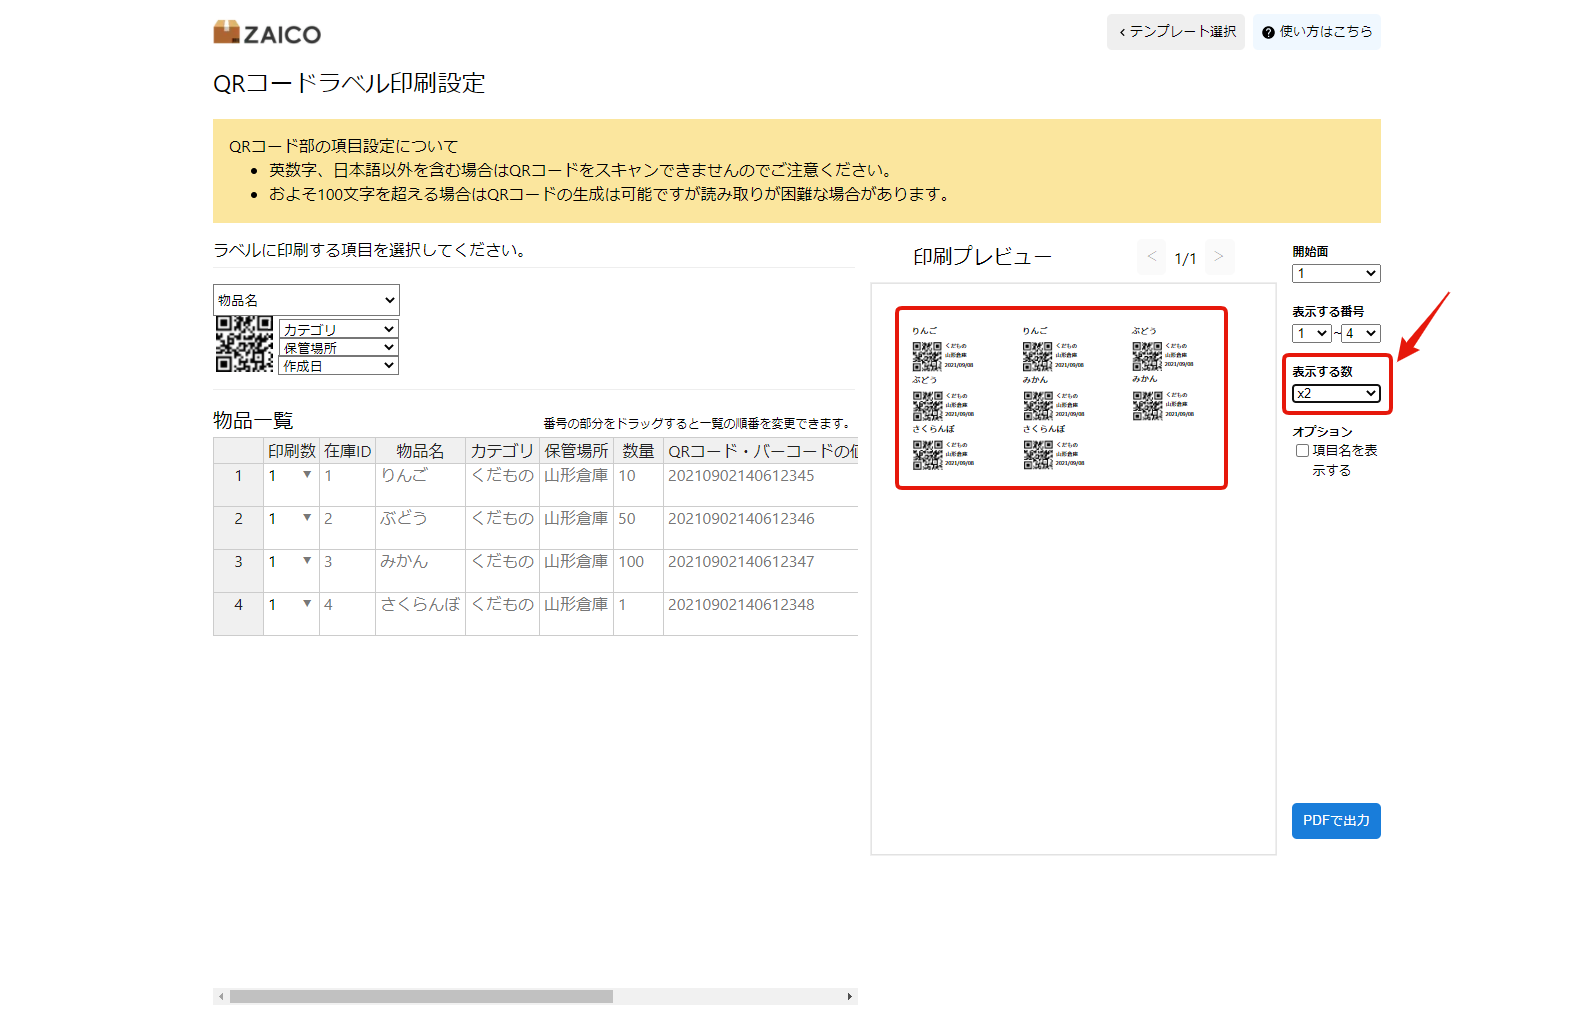Click the 数量 column header

click(638, 451)
